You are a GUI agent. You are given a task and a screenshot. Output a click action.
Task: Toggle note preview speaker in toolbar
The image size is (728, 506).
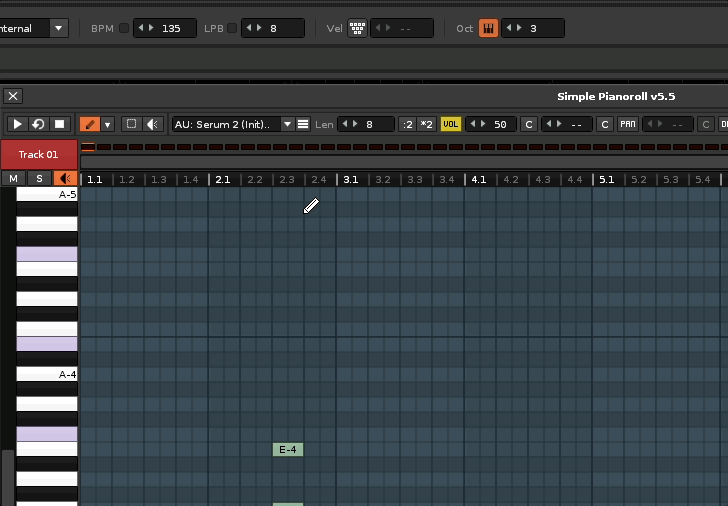point(152,124)
